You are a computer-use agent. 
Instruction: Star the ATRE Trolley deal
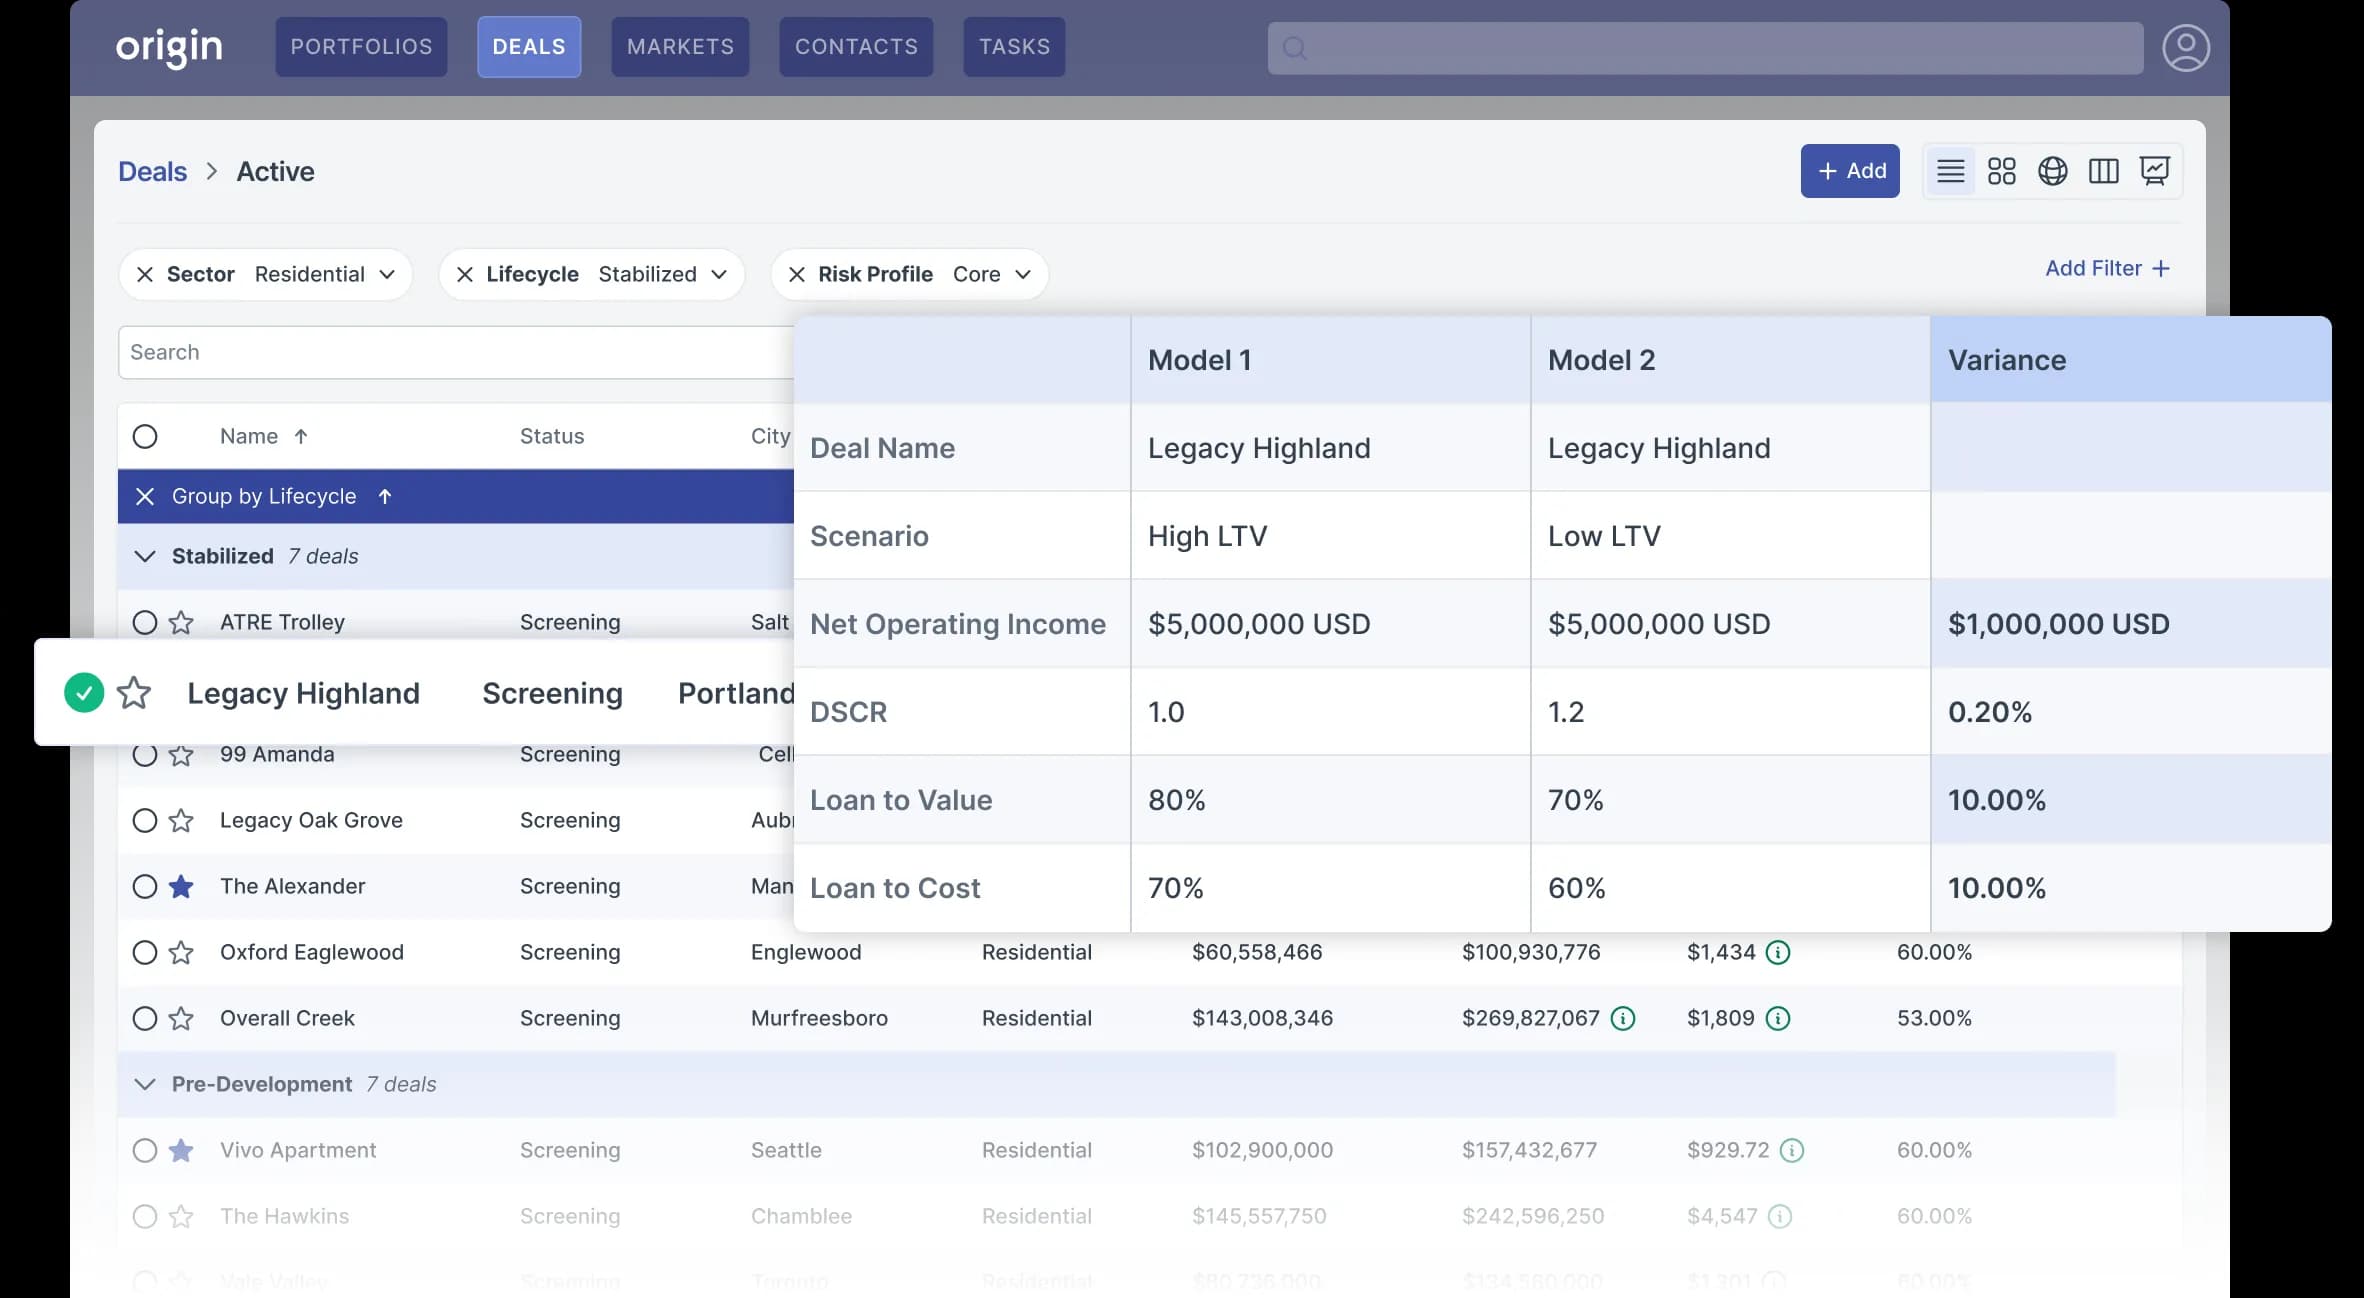181,622
